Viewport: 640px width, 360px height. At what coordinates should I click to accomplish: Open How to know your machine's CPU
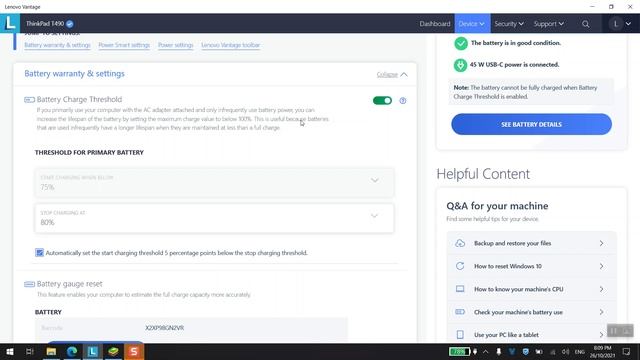coord(531,289)
